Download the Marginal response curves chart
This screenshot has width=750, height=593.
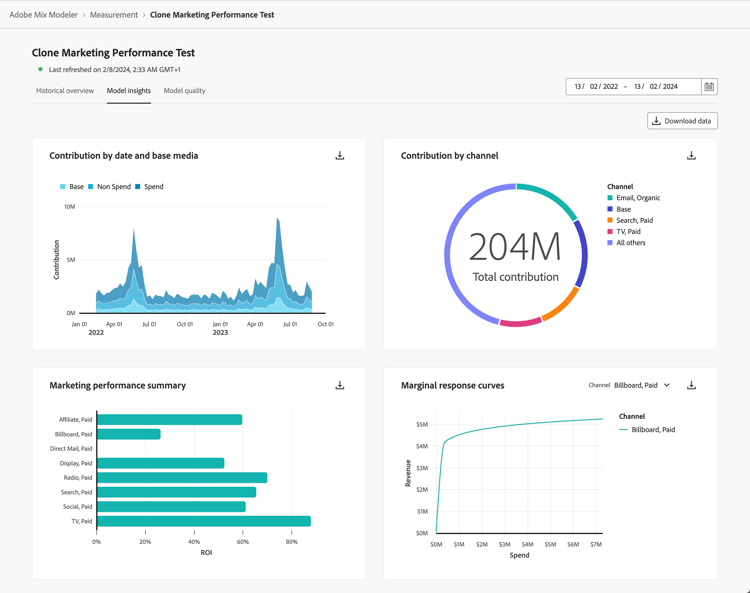pos(691,385)
